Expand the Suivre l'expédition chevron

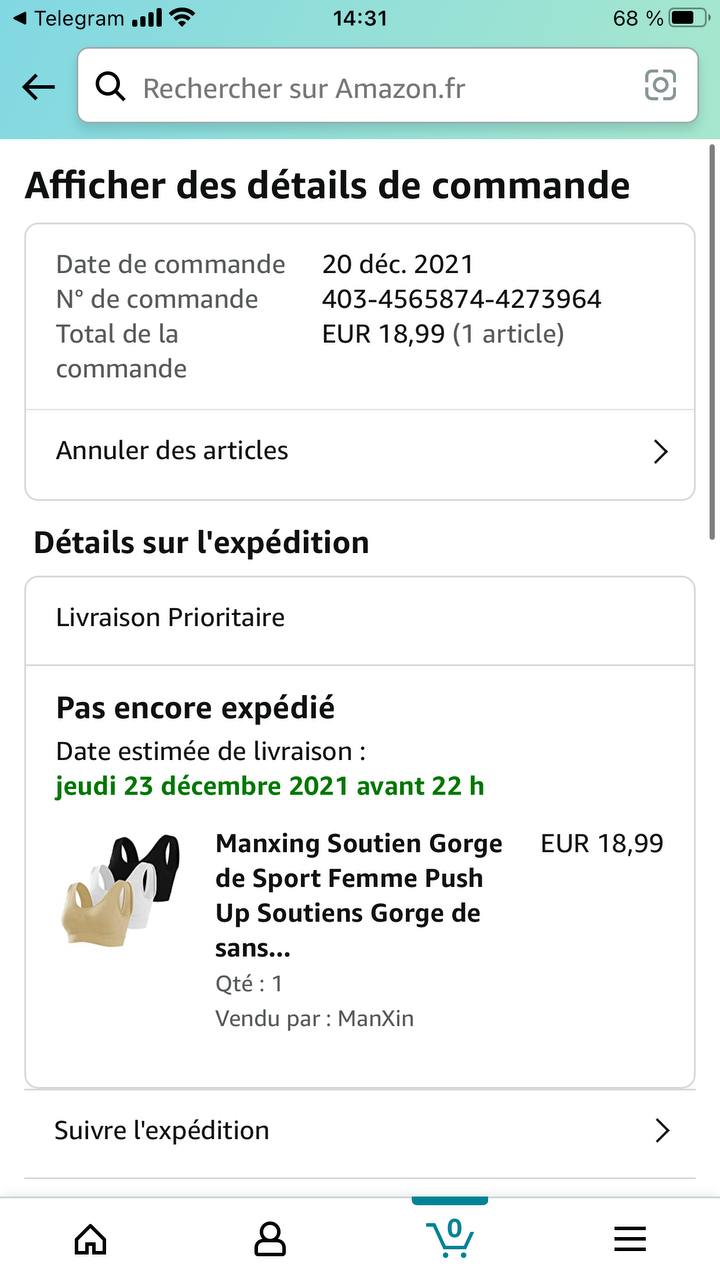coord(661,1131)
